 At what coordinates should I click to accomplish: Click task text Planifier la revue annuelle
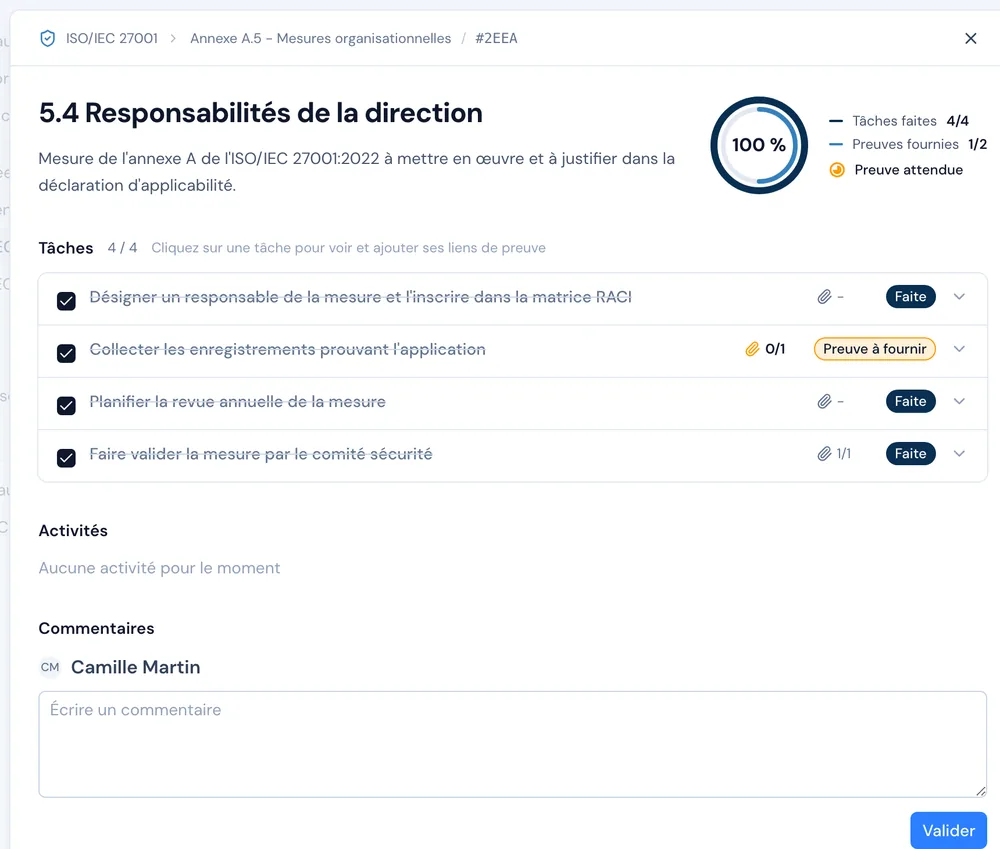pyautogui.click(x=237, y=401)
